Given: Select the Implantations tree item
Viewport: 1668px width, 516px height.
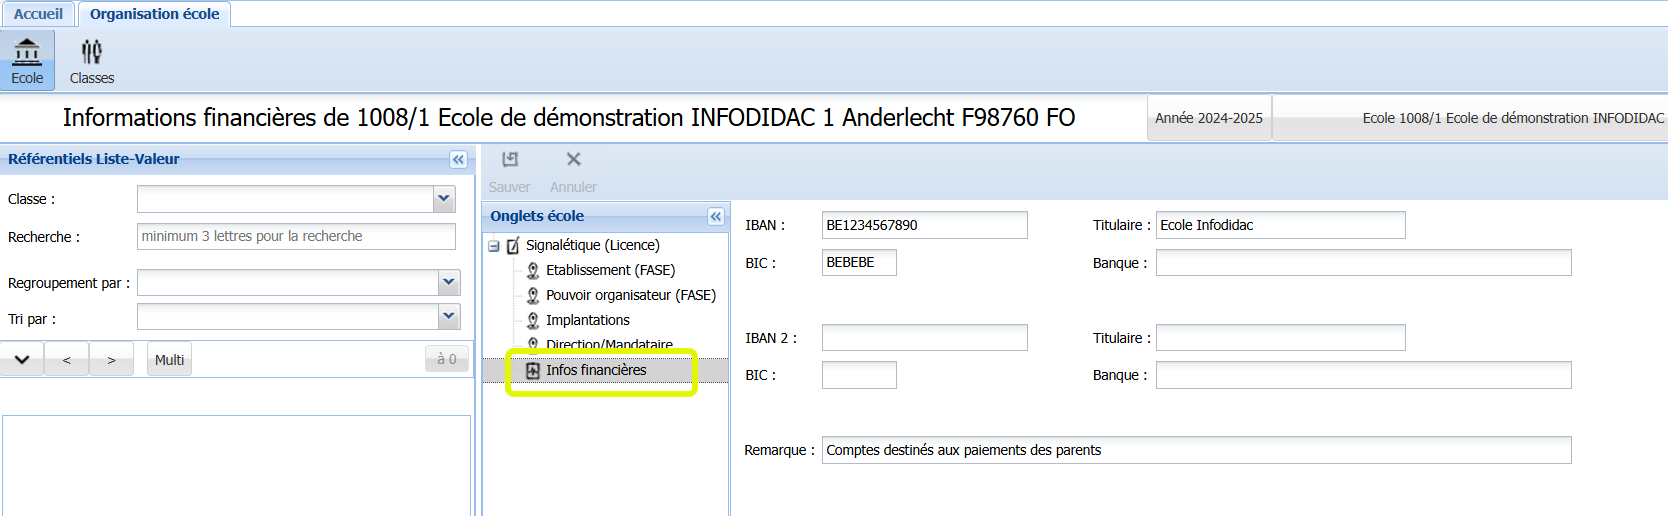Looking at the screenshot, I should click(588, 320).
